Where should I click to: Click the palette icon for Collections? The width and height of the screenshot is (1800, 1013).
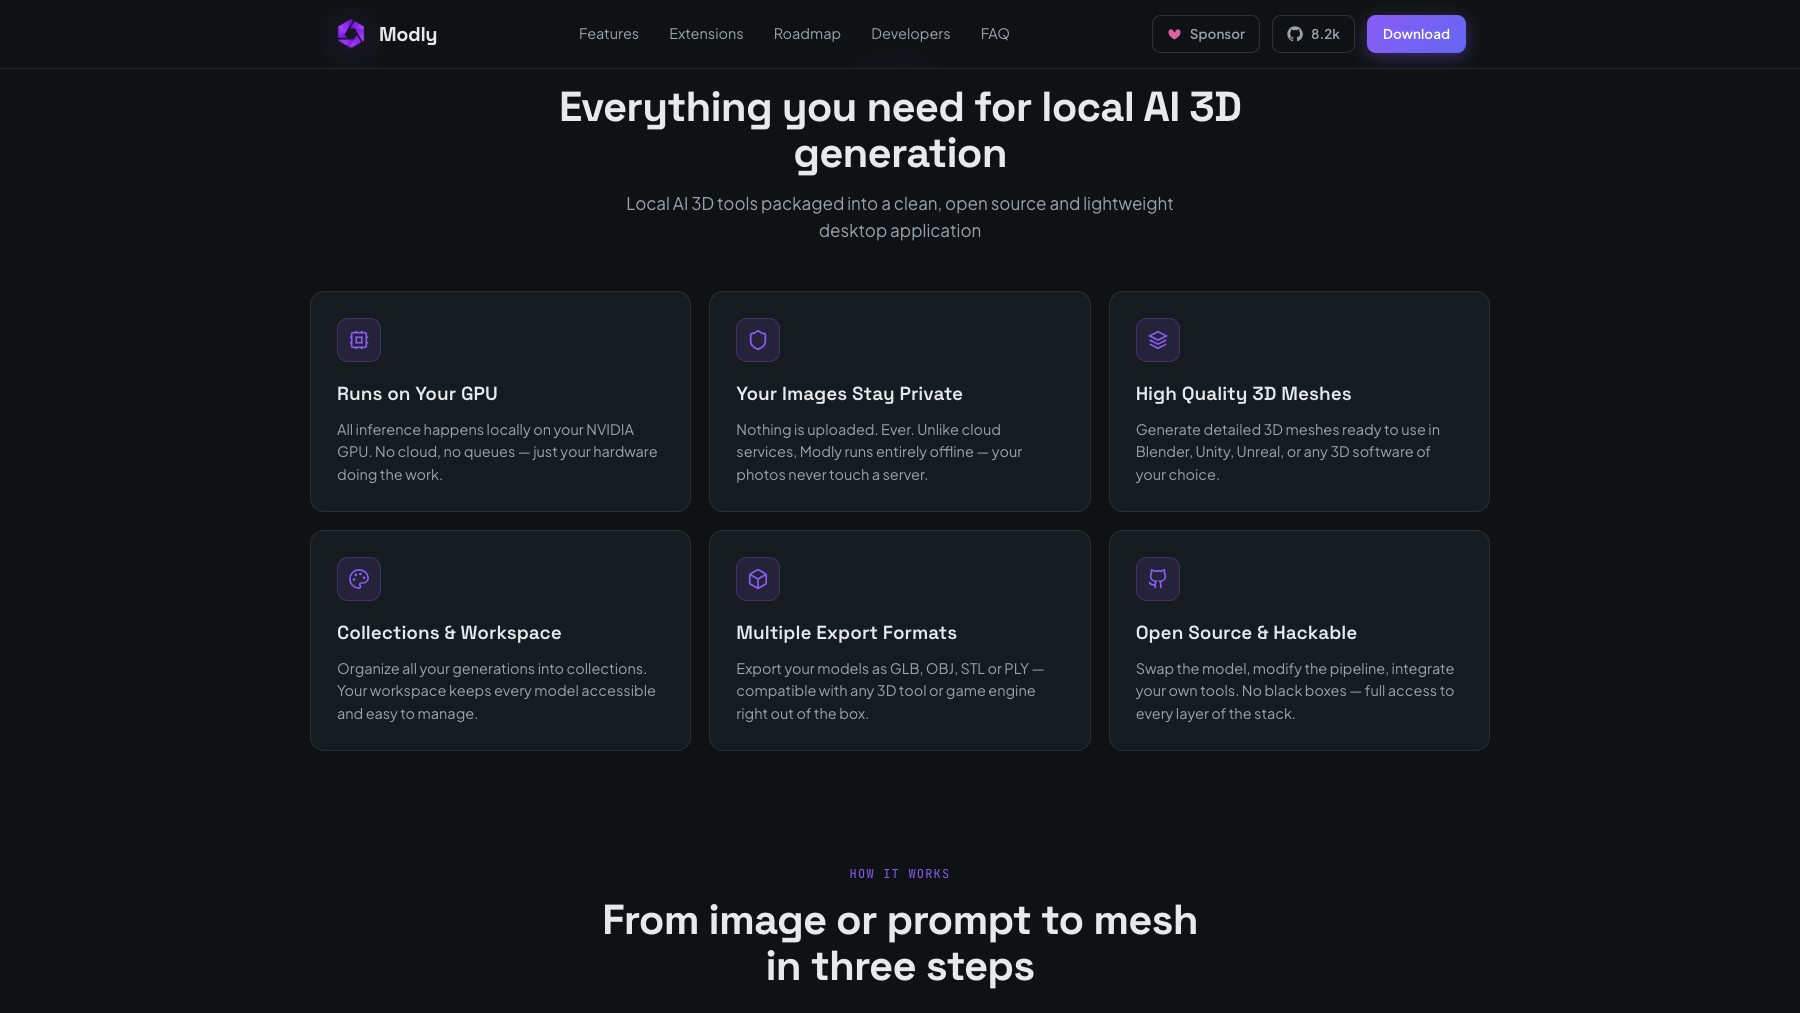tap(359, 579)
